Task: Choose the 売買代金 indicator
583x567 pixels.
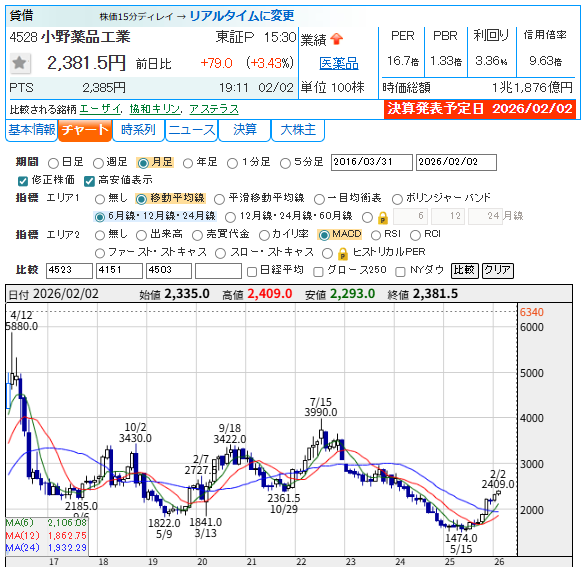Action: coord(197,235)
